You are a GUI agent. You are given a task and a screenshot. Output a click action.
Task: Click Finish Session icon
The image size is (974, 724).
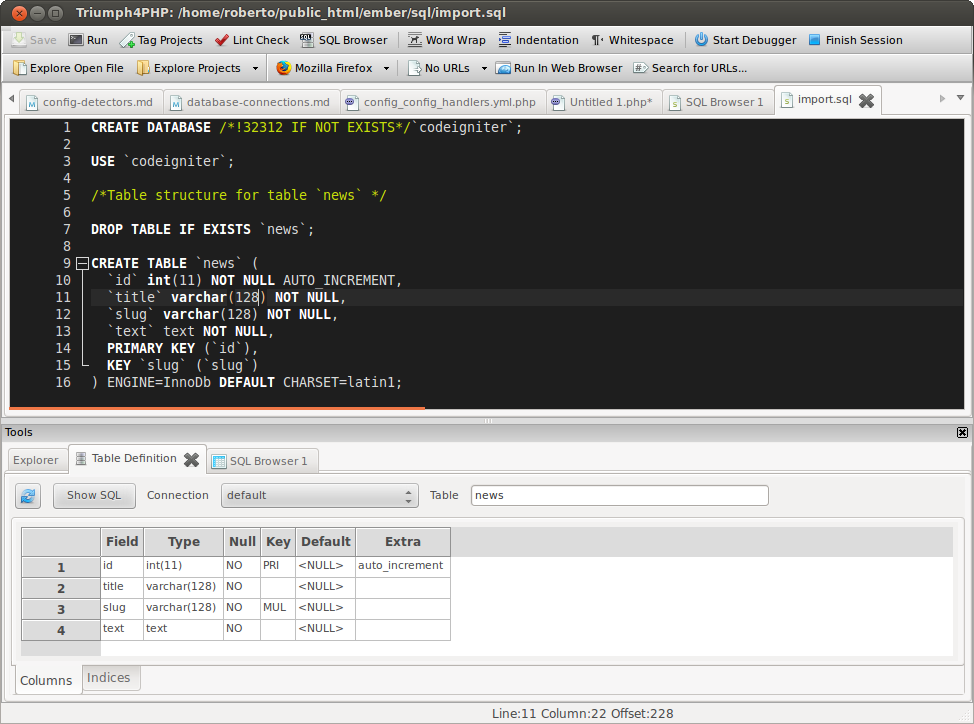click(814, 40)
